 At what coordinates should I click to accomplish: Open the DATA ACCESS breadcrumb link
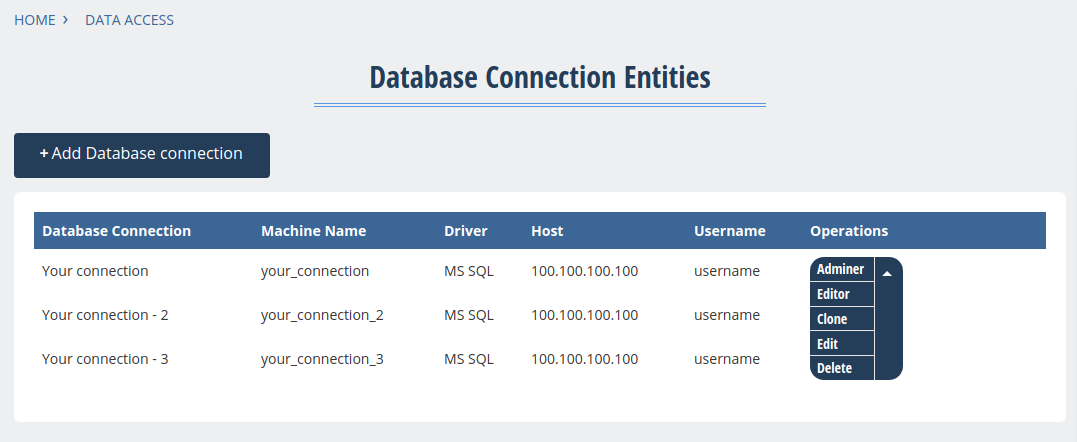click(129, 20)
